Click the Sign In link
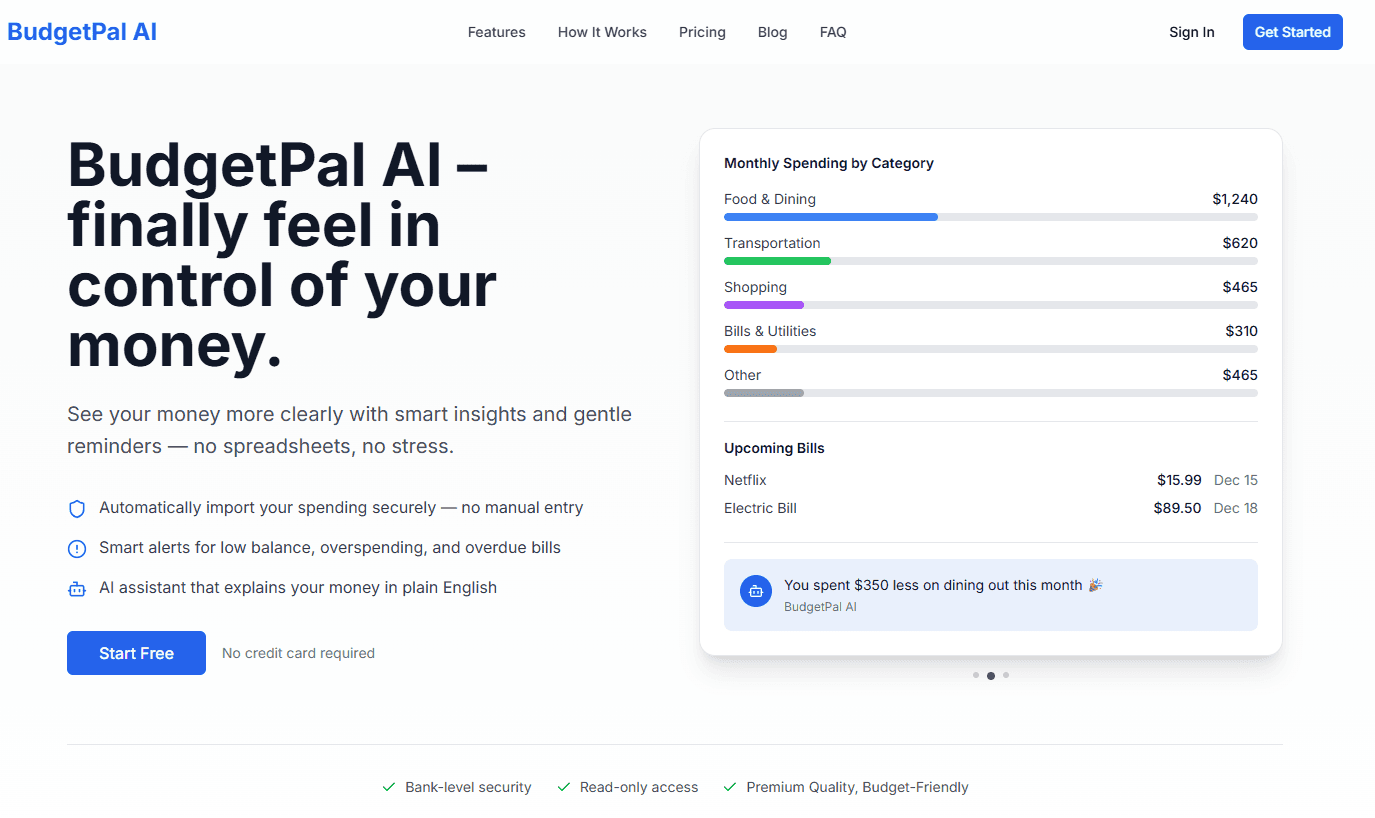The height and width of the screenshot is (818, 1375). click(x=1191, y=32)
